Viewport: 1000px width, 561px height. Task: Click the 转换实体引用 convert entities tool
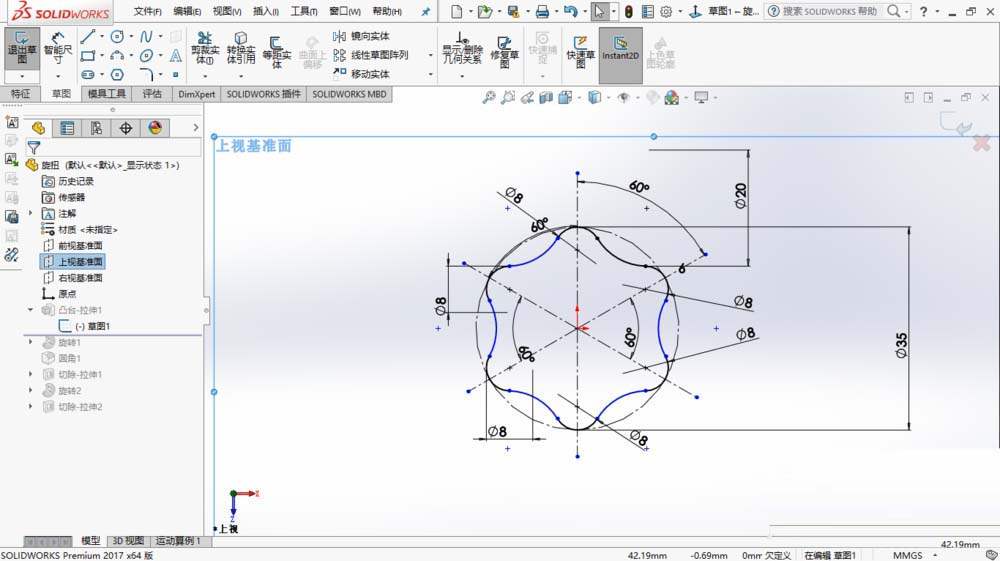click(240, 48)
